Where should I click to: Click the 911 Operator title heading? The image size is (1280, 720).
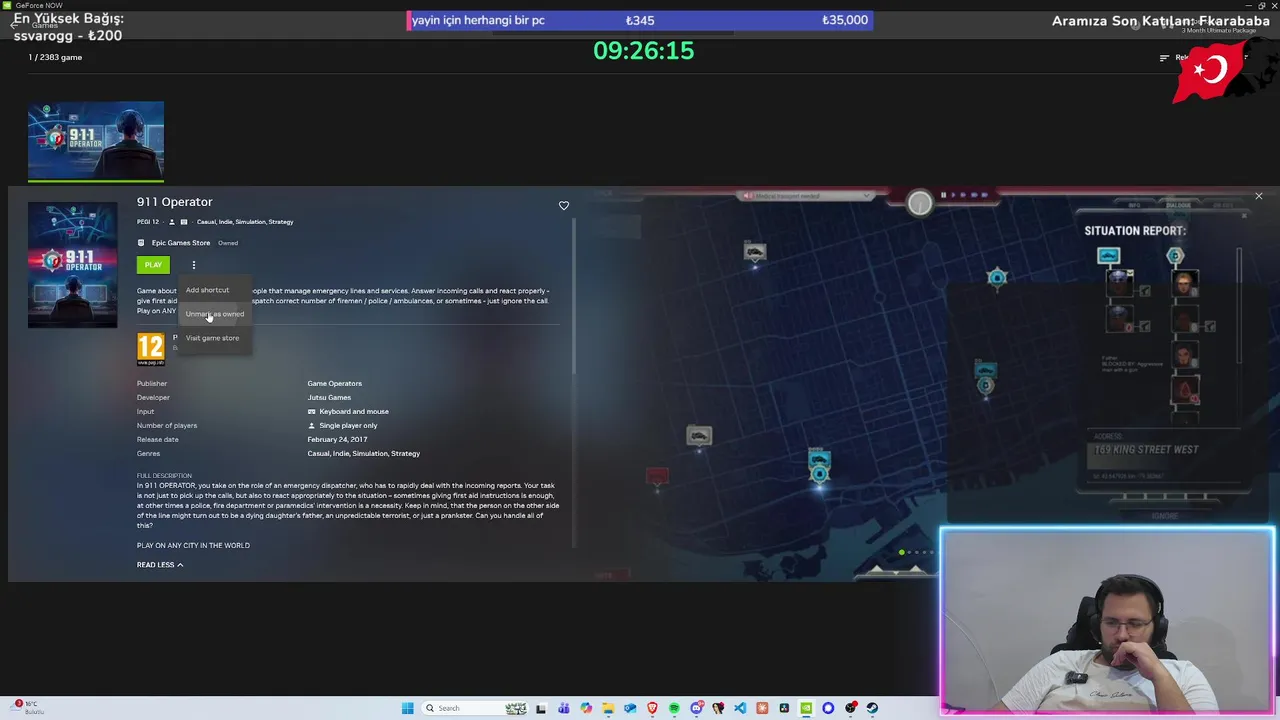(174, 202)
